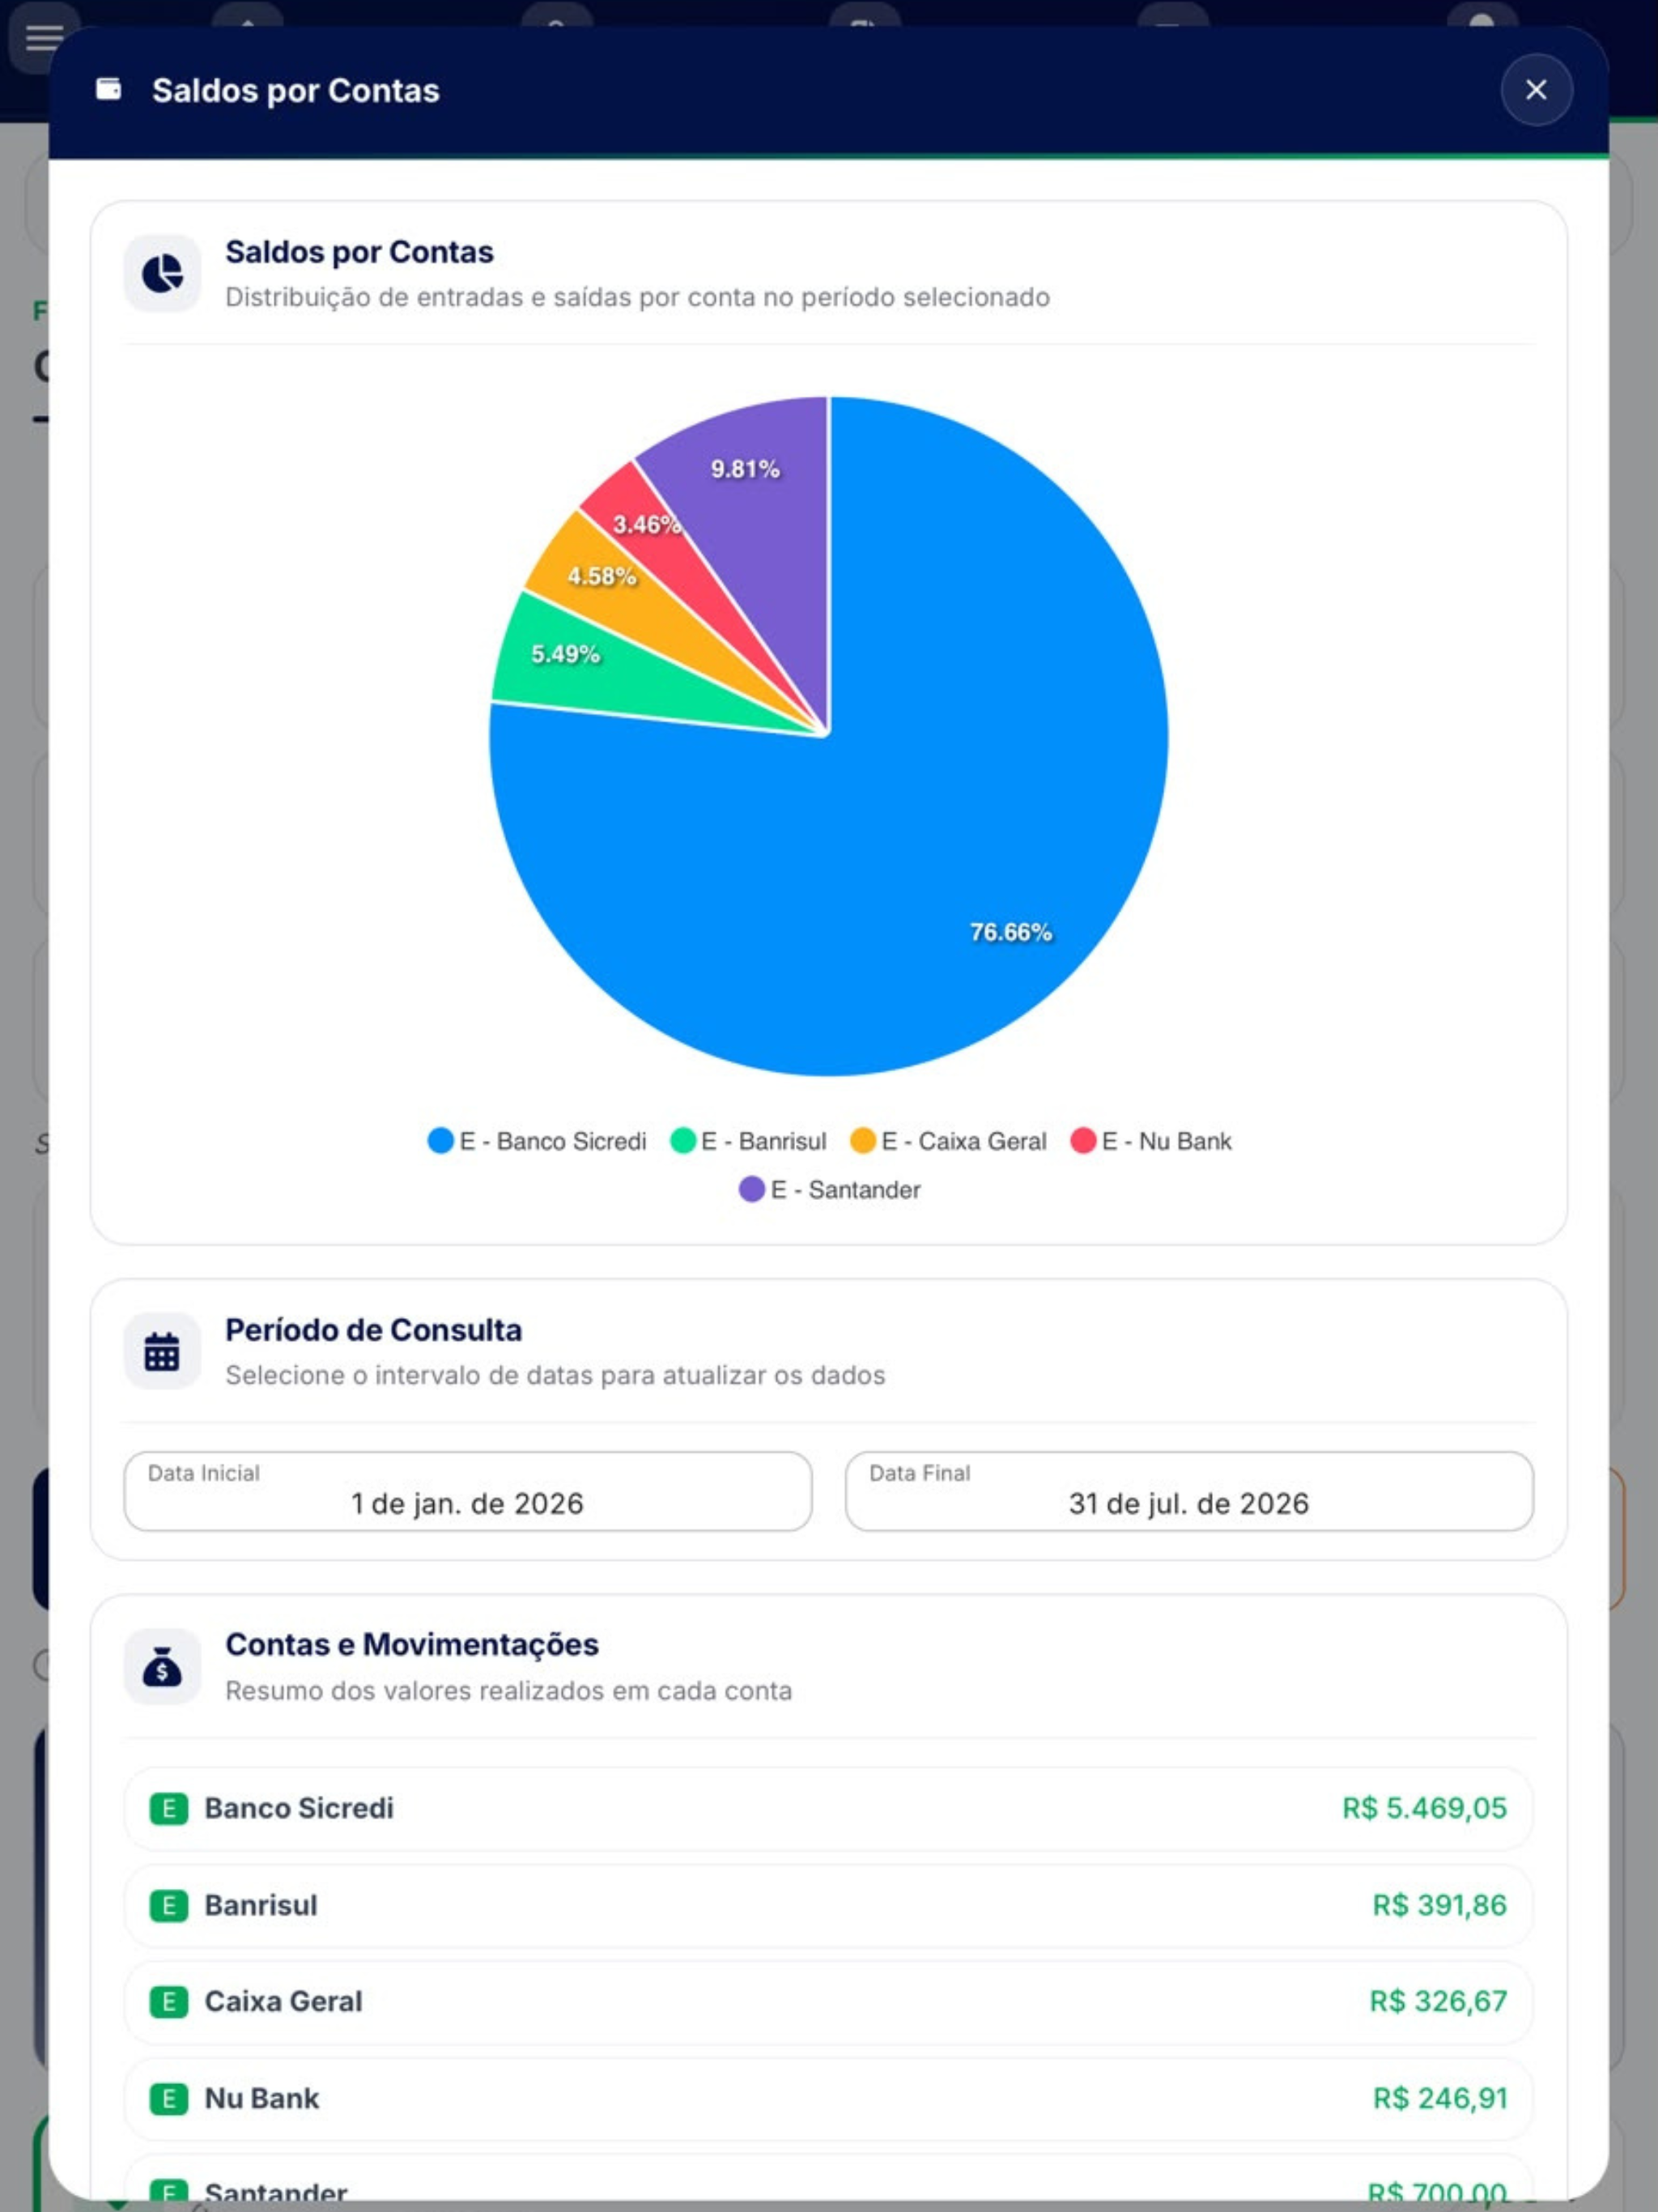Image resolution: width=1658 pixels, height=2212 pixels.
Task: Toggle E - Nu Bank legend swatch
Action: 1083,1141
